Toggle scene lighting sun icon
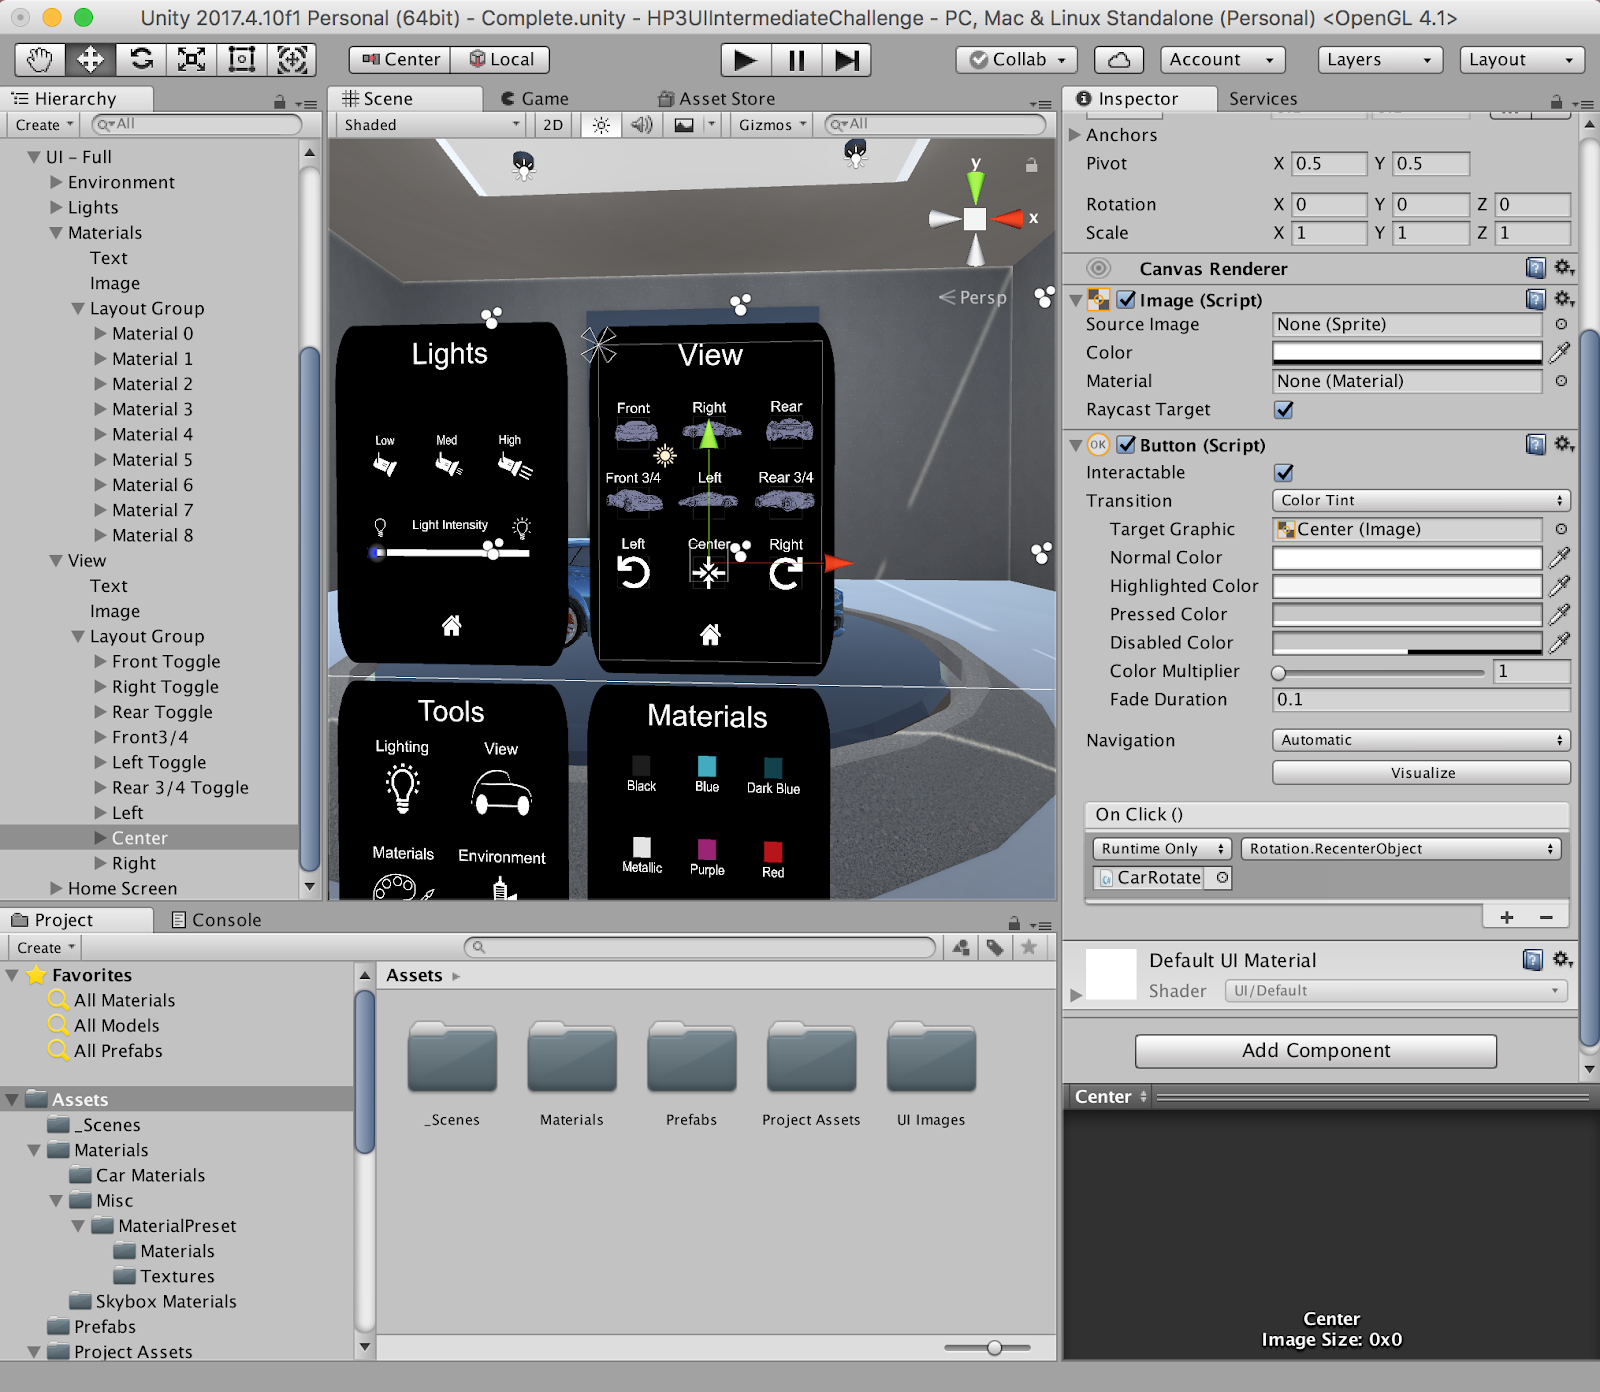Viewport: 1600px width, 1392px height. pos(601,125)
